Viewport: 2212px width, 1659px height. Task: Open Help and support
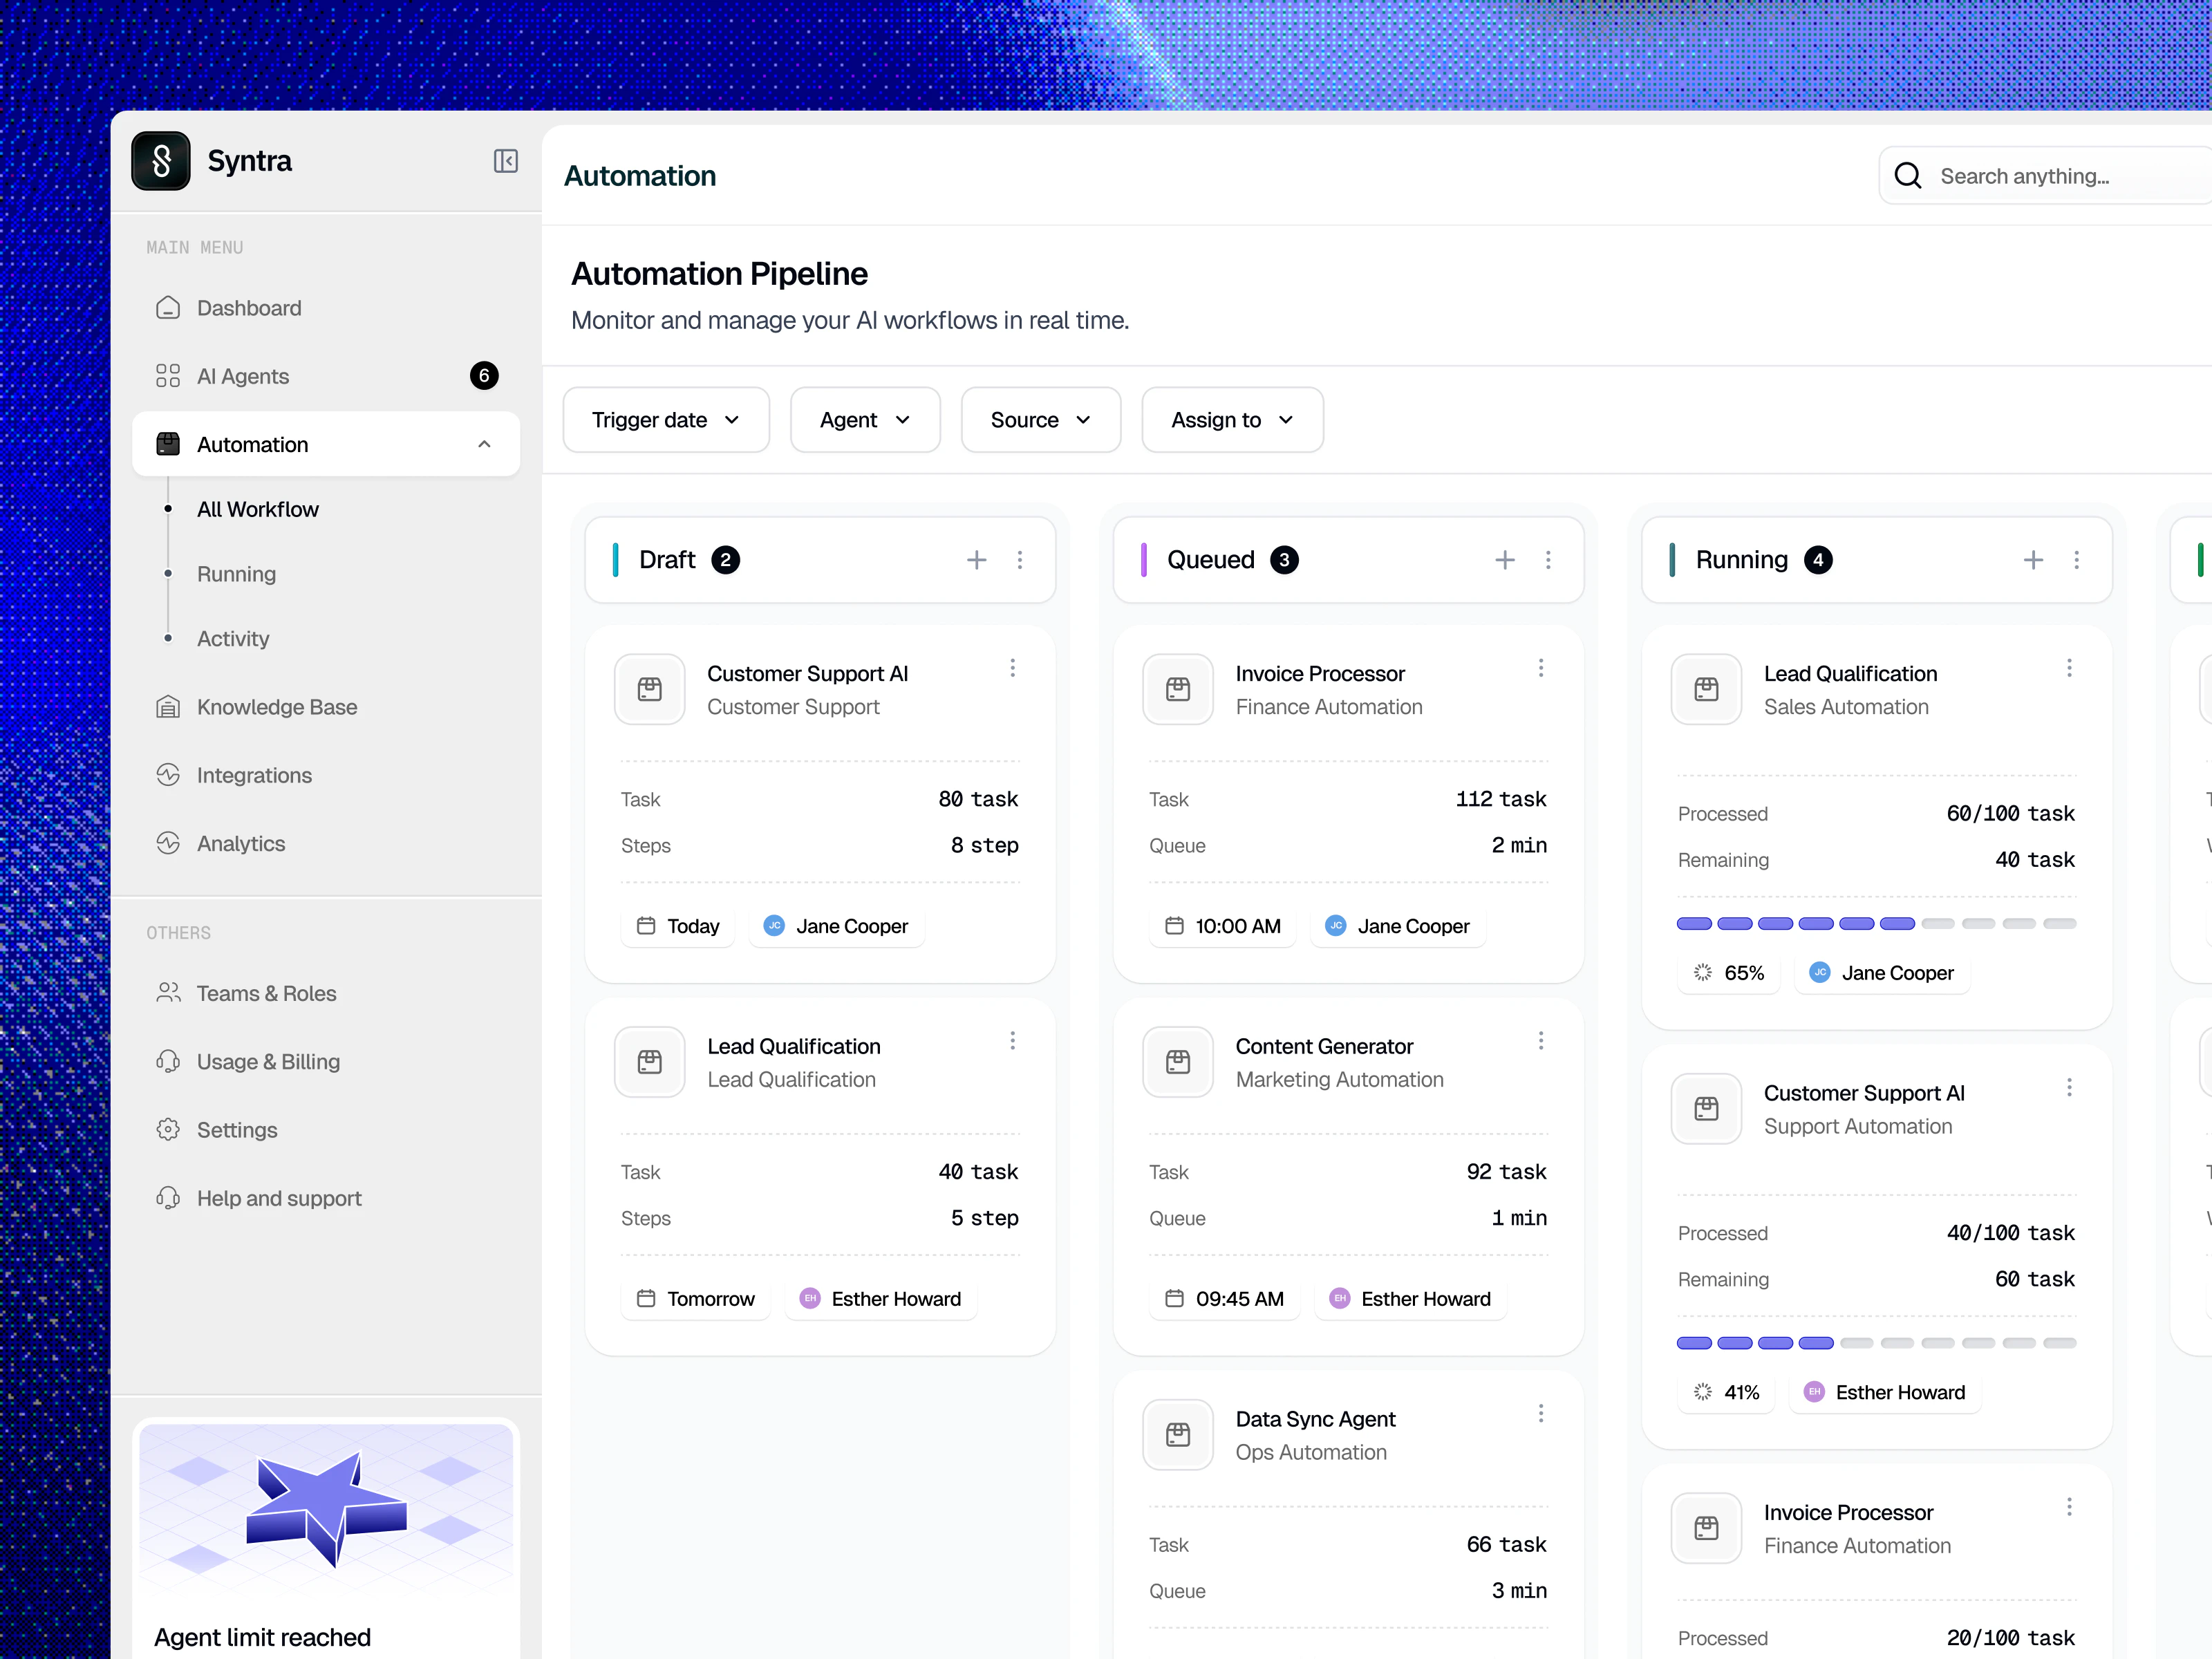click(326, 1198)
